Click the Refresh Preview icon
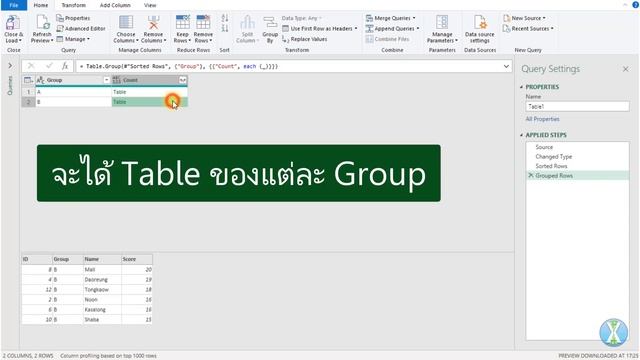640x360 pixels. point(42,29)
